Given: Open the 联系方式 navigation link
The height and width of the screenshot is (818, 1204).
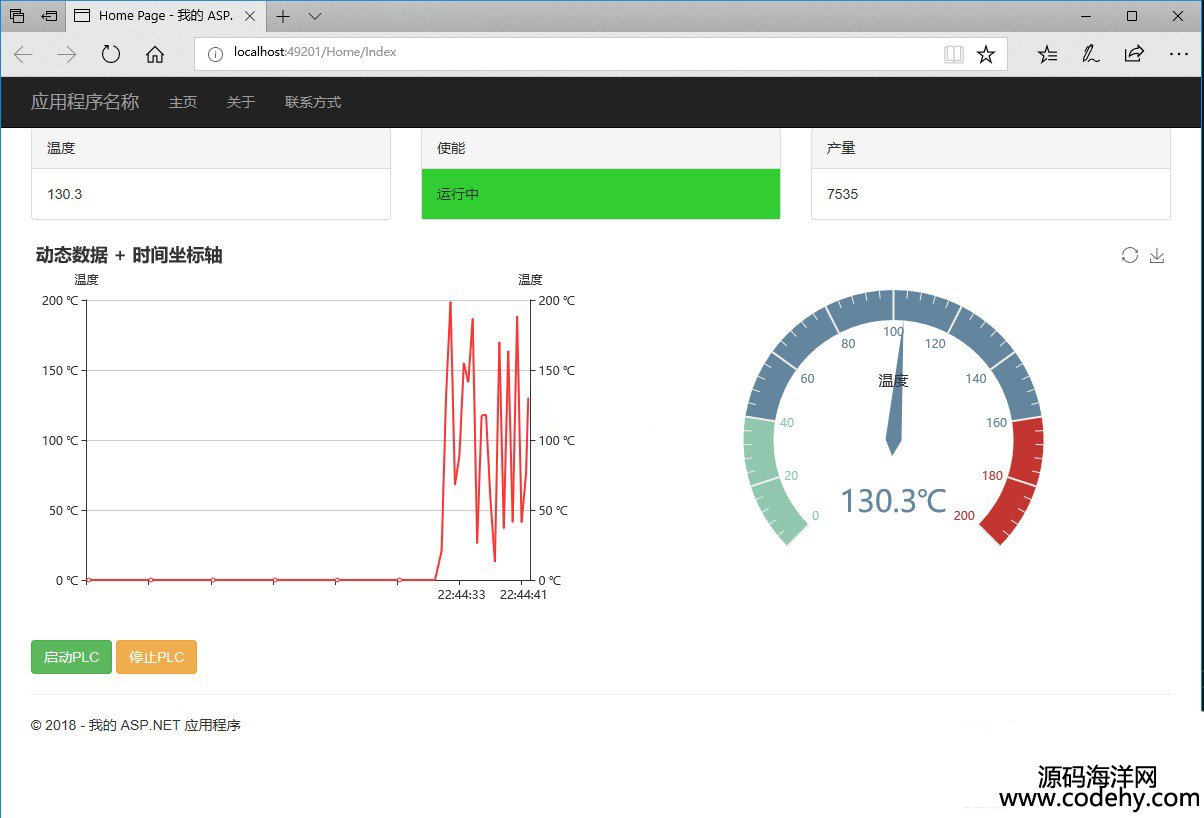Looking at the screenshot, I should pos(313,102).
